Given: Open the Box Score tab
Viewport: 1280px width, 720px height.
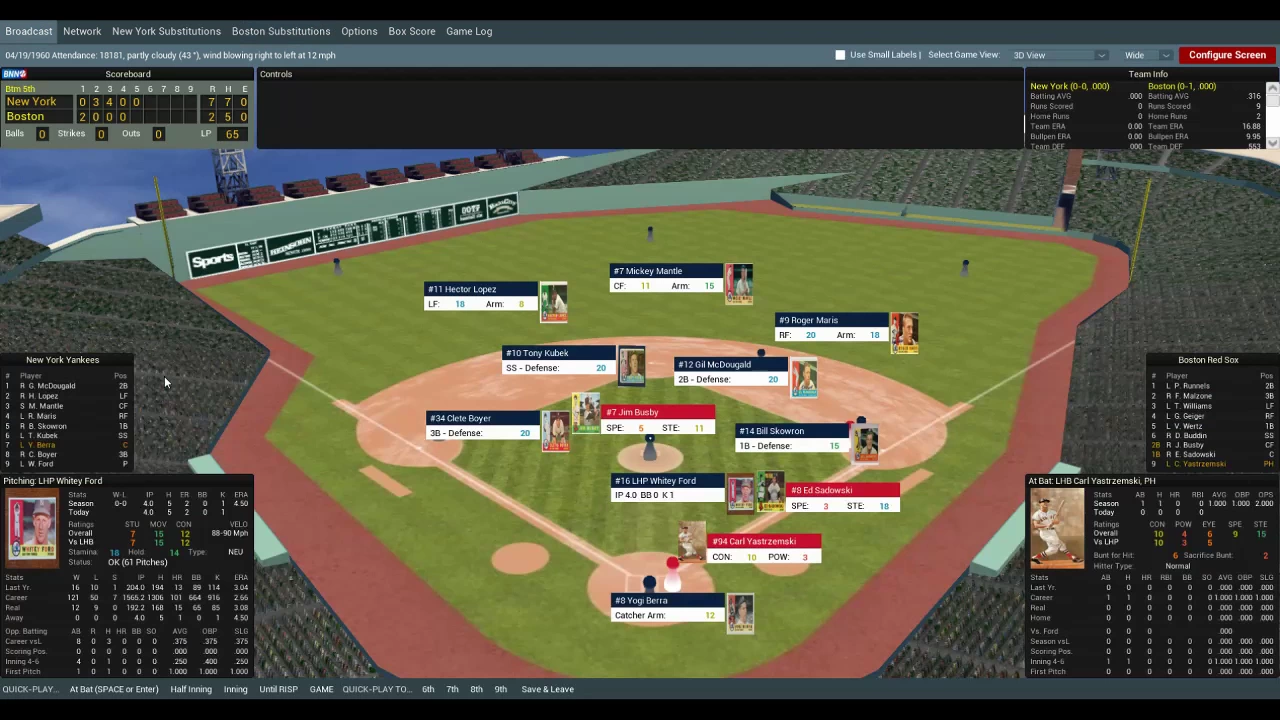Looking at the screenshot, I should [x=412, y=31].
